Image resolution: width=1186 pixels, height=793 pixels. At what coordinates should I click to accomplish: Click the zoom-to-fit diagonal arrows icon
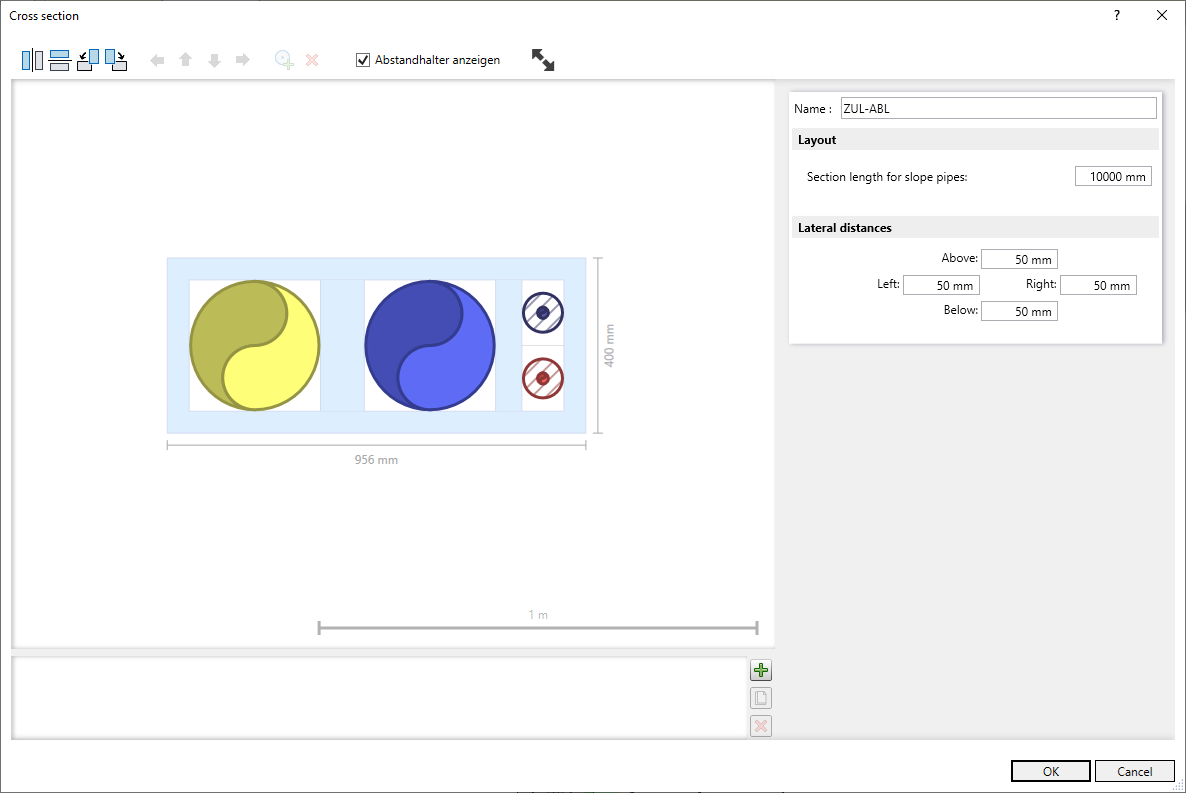point(543,60)
